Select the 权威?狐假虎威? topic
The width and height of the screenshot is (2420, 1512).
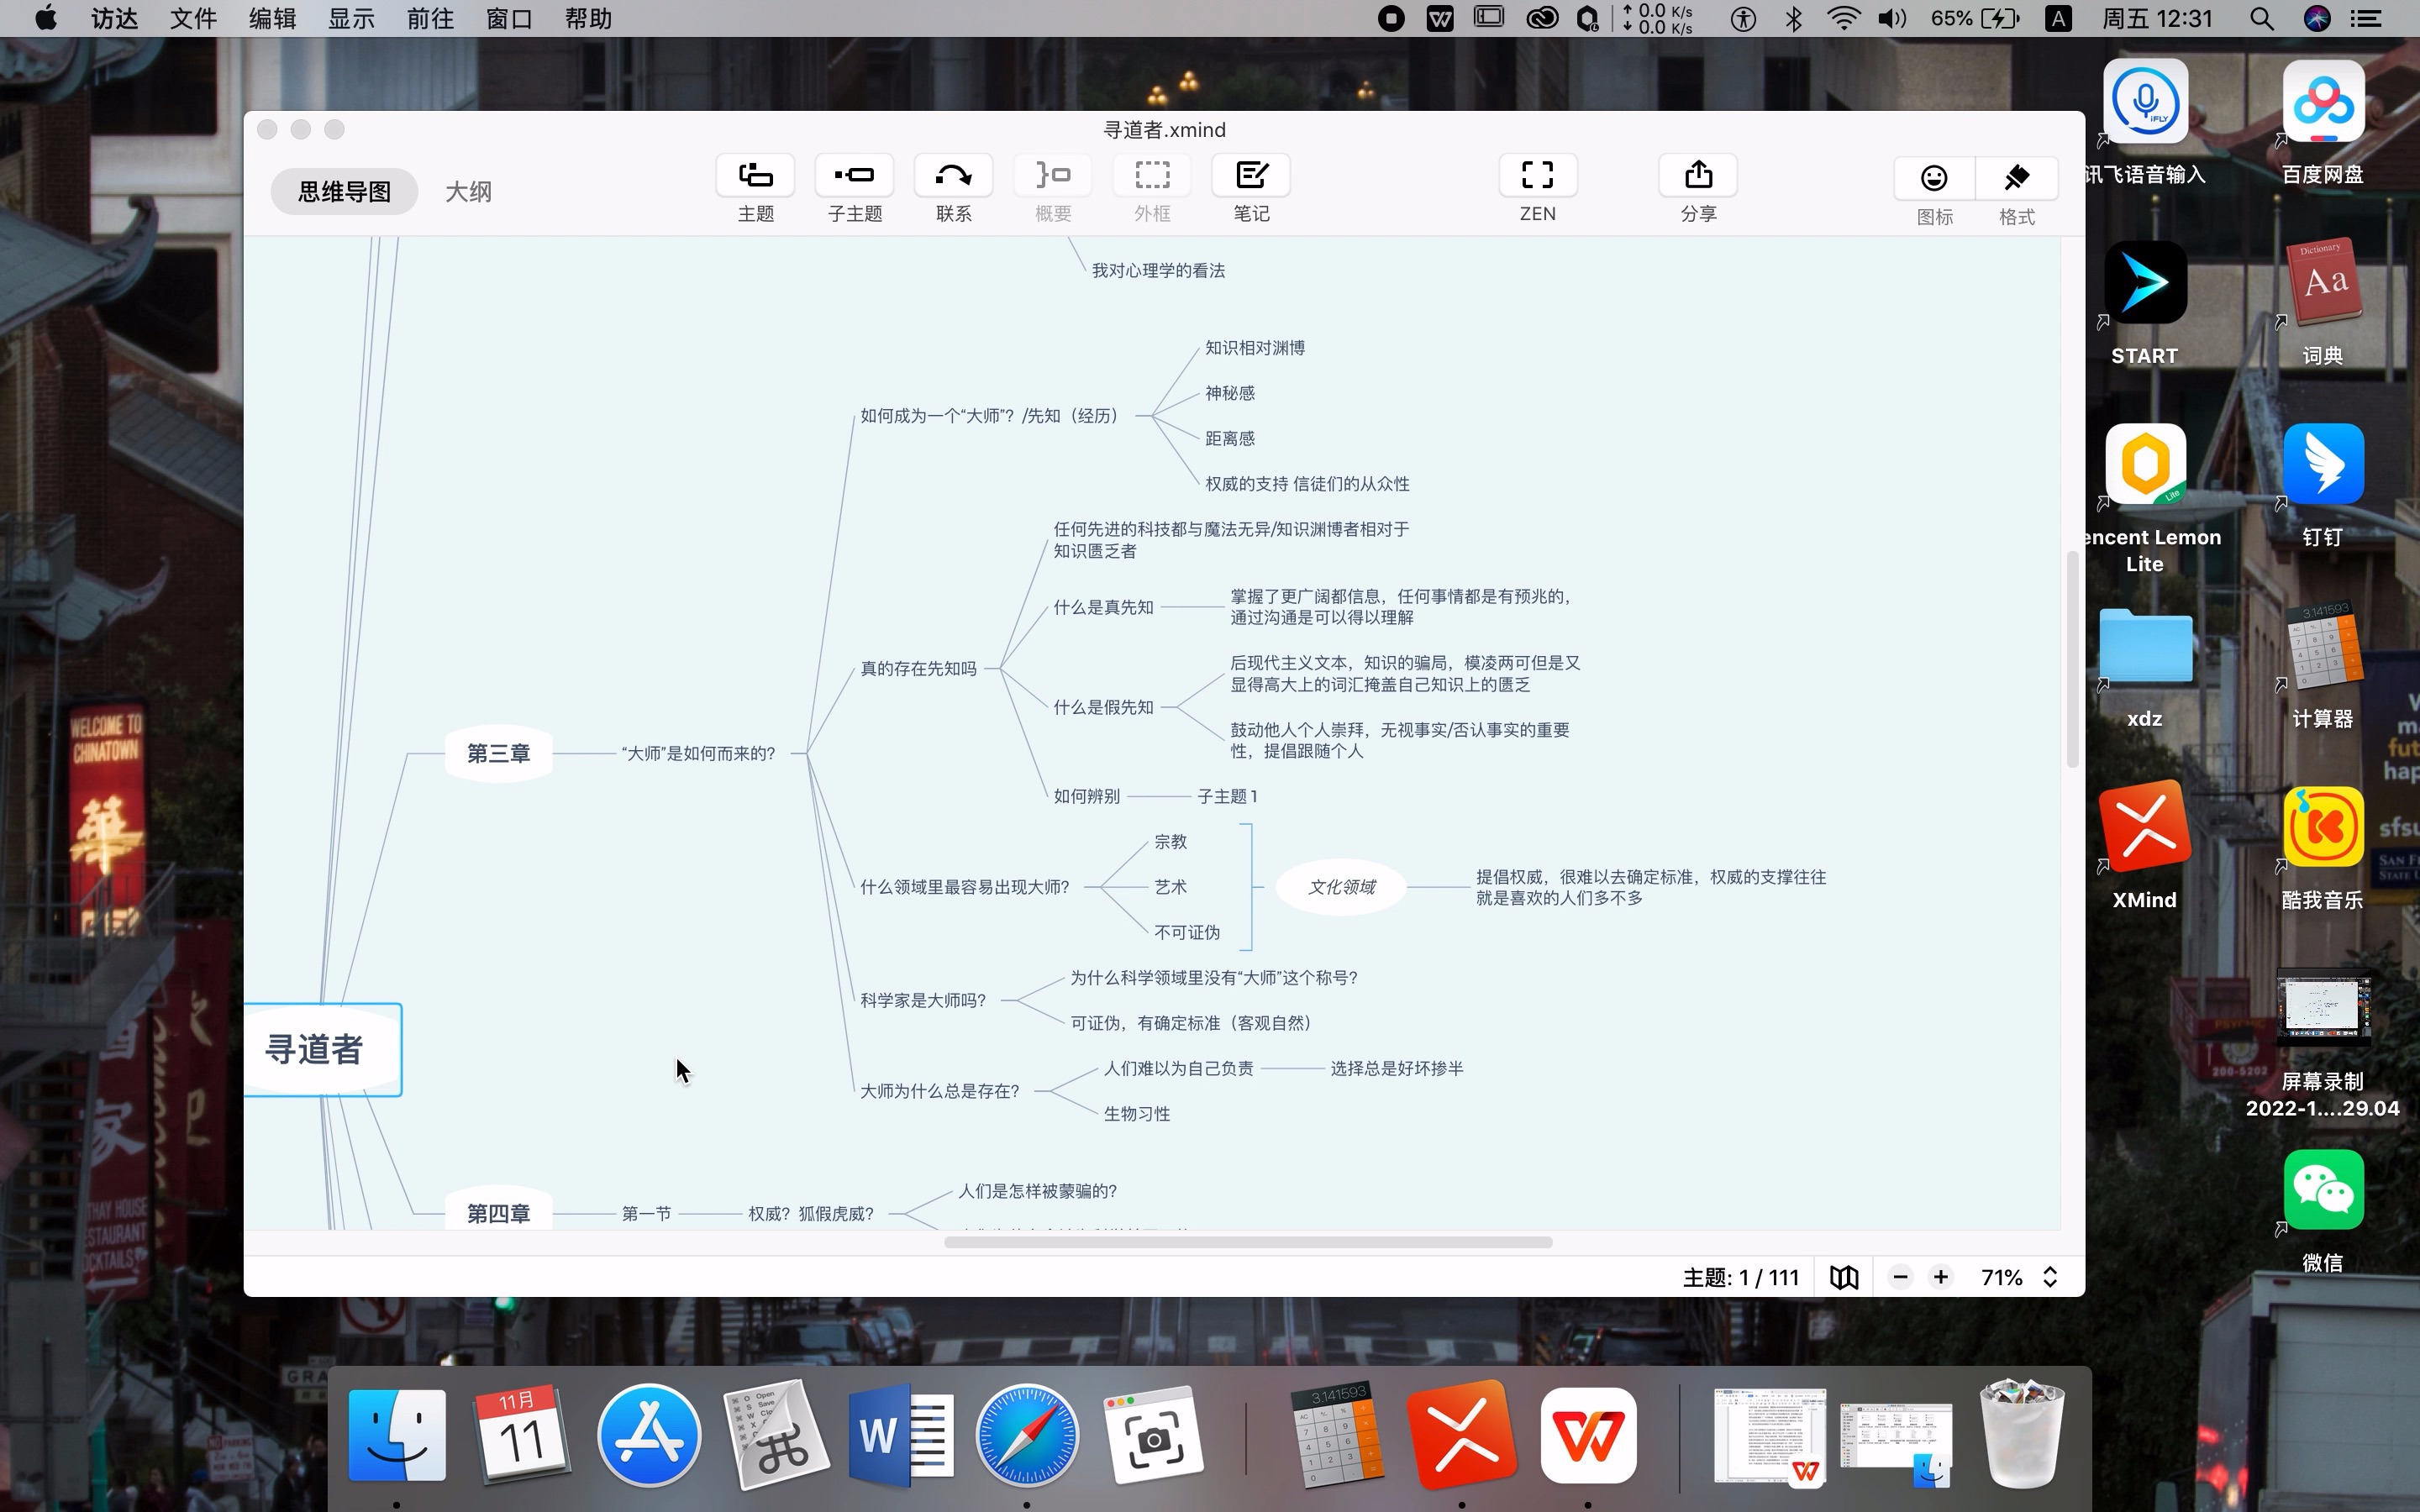coord(811,1213)
